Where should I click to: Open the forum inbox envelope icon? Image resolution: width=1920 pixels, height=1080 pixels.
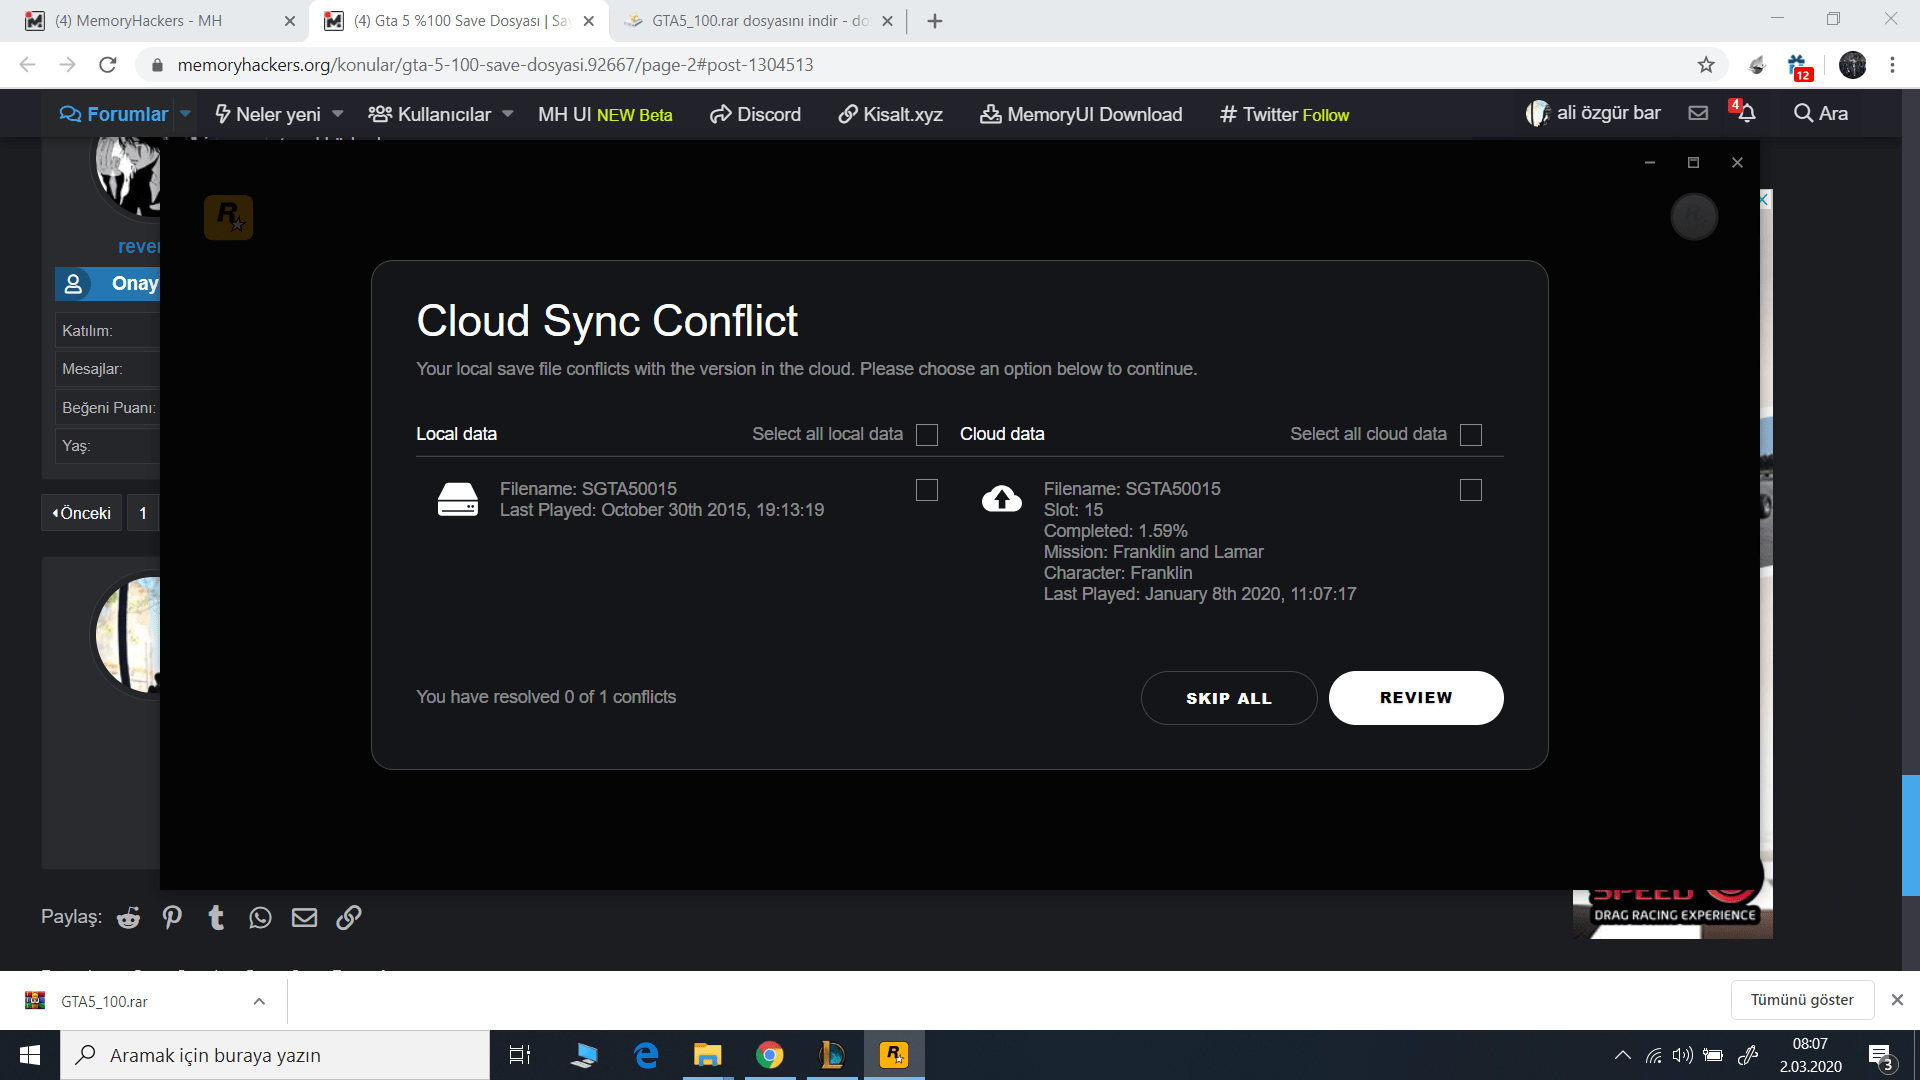tap(1698, 113)
